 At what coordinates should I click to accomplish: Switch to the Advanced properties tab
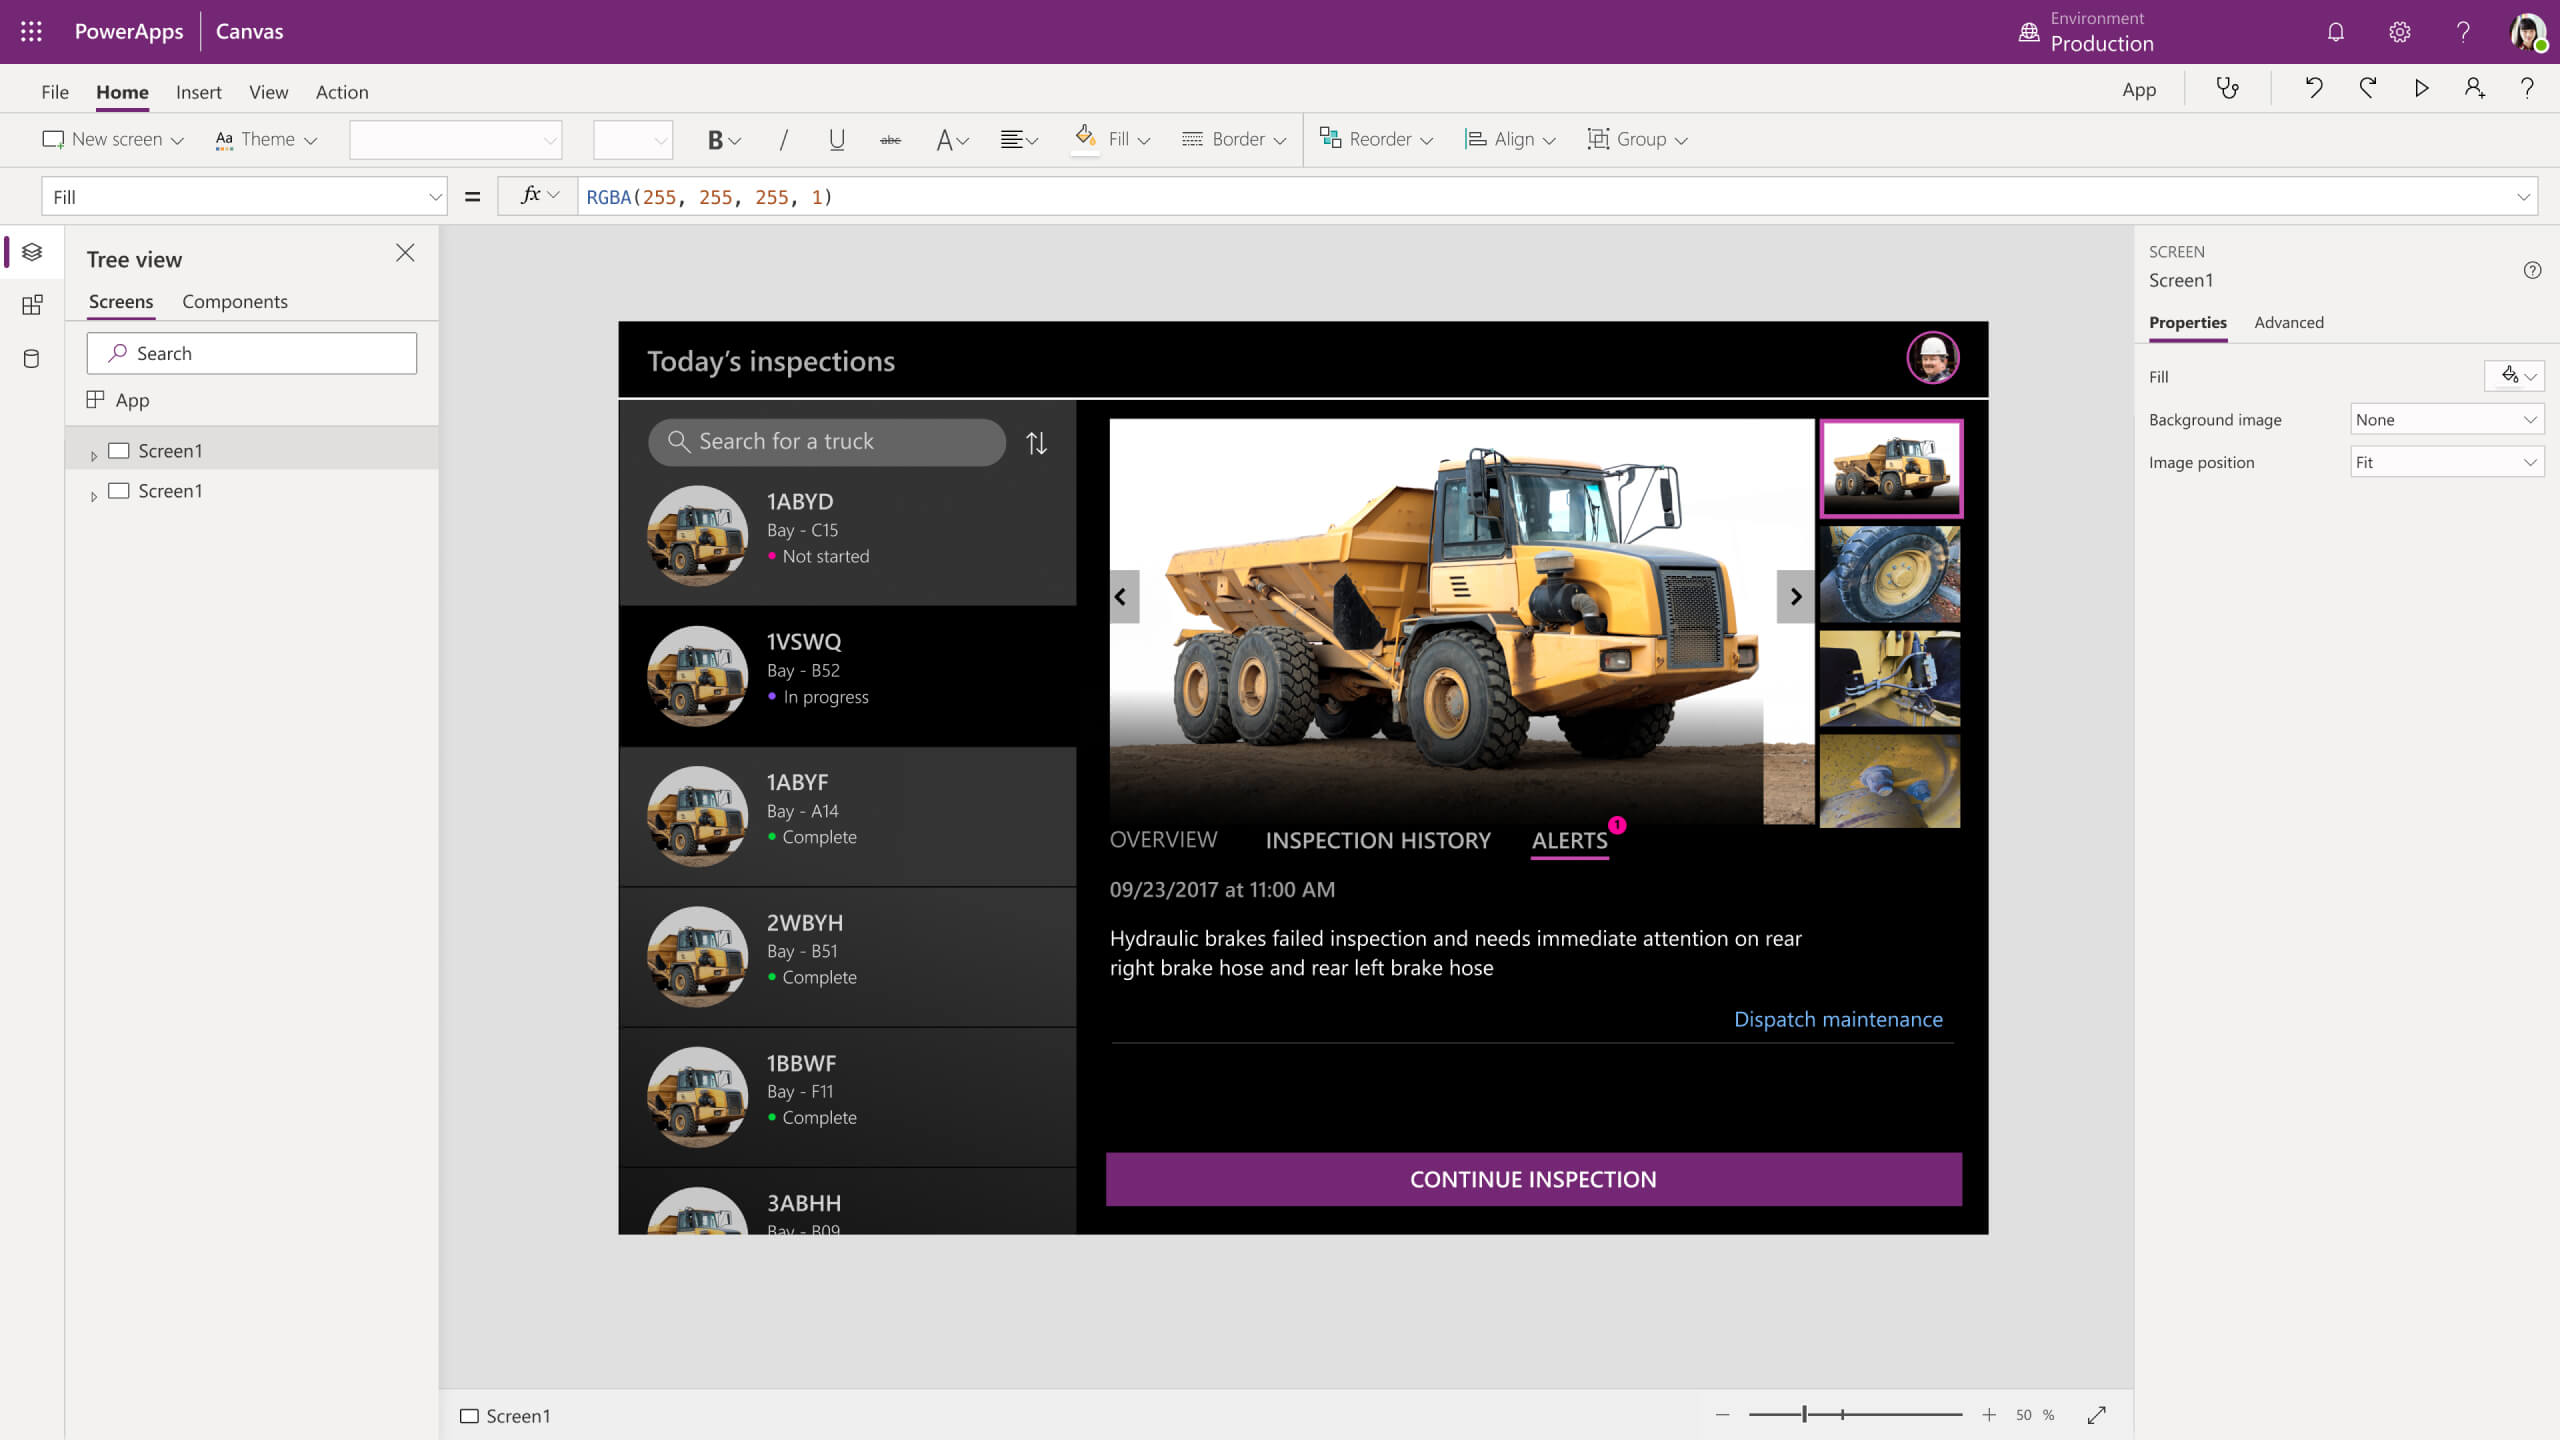2291,322
